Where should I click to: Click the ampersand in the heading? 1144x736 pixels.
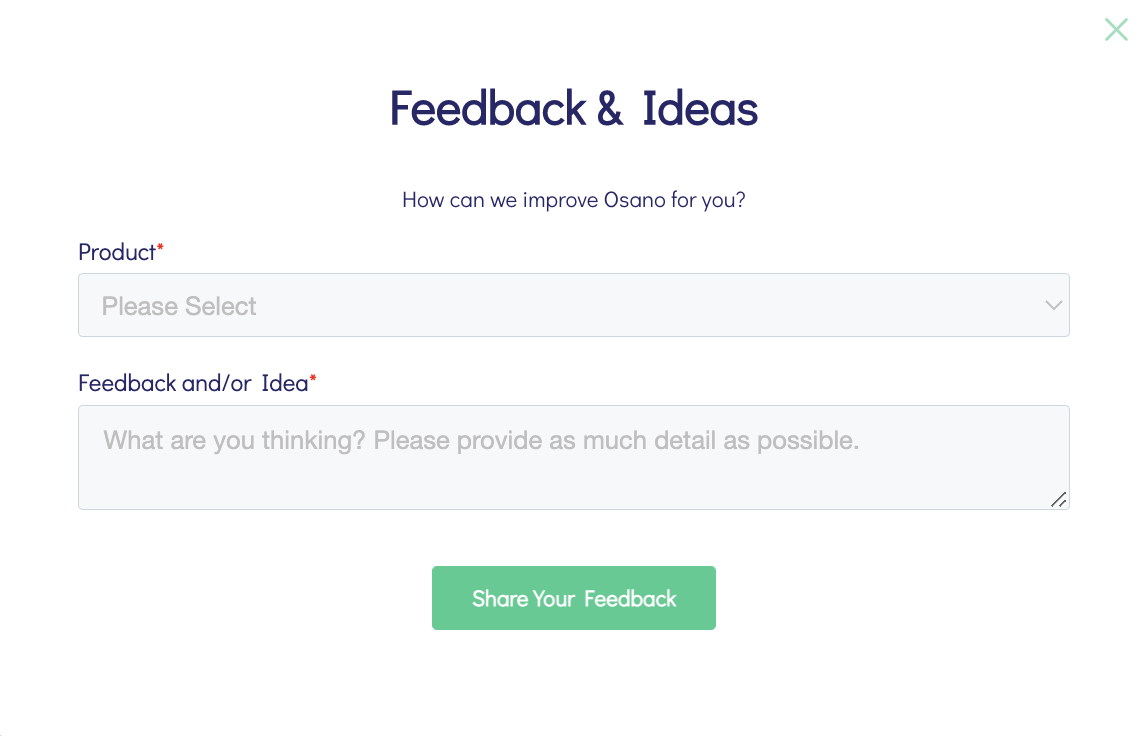(x=609, y=109)
